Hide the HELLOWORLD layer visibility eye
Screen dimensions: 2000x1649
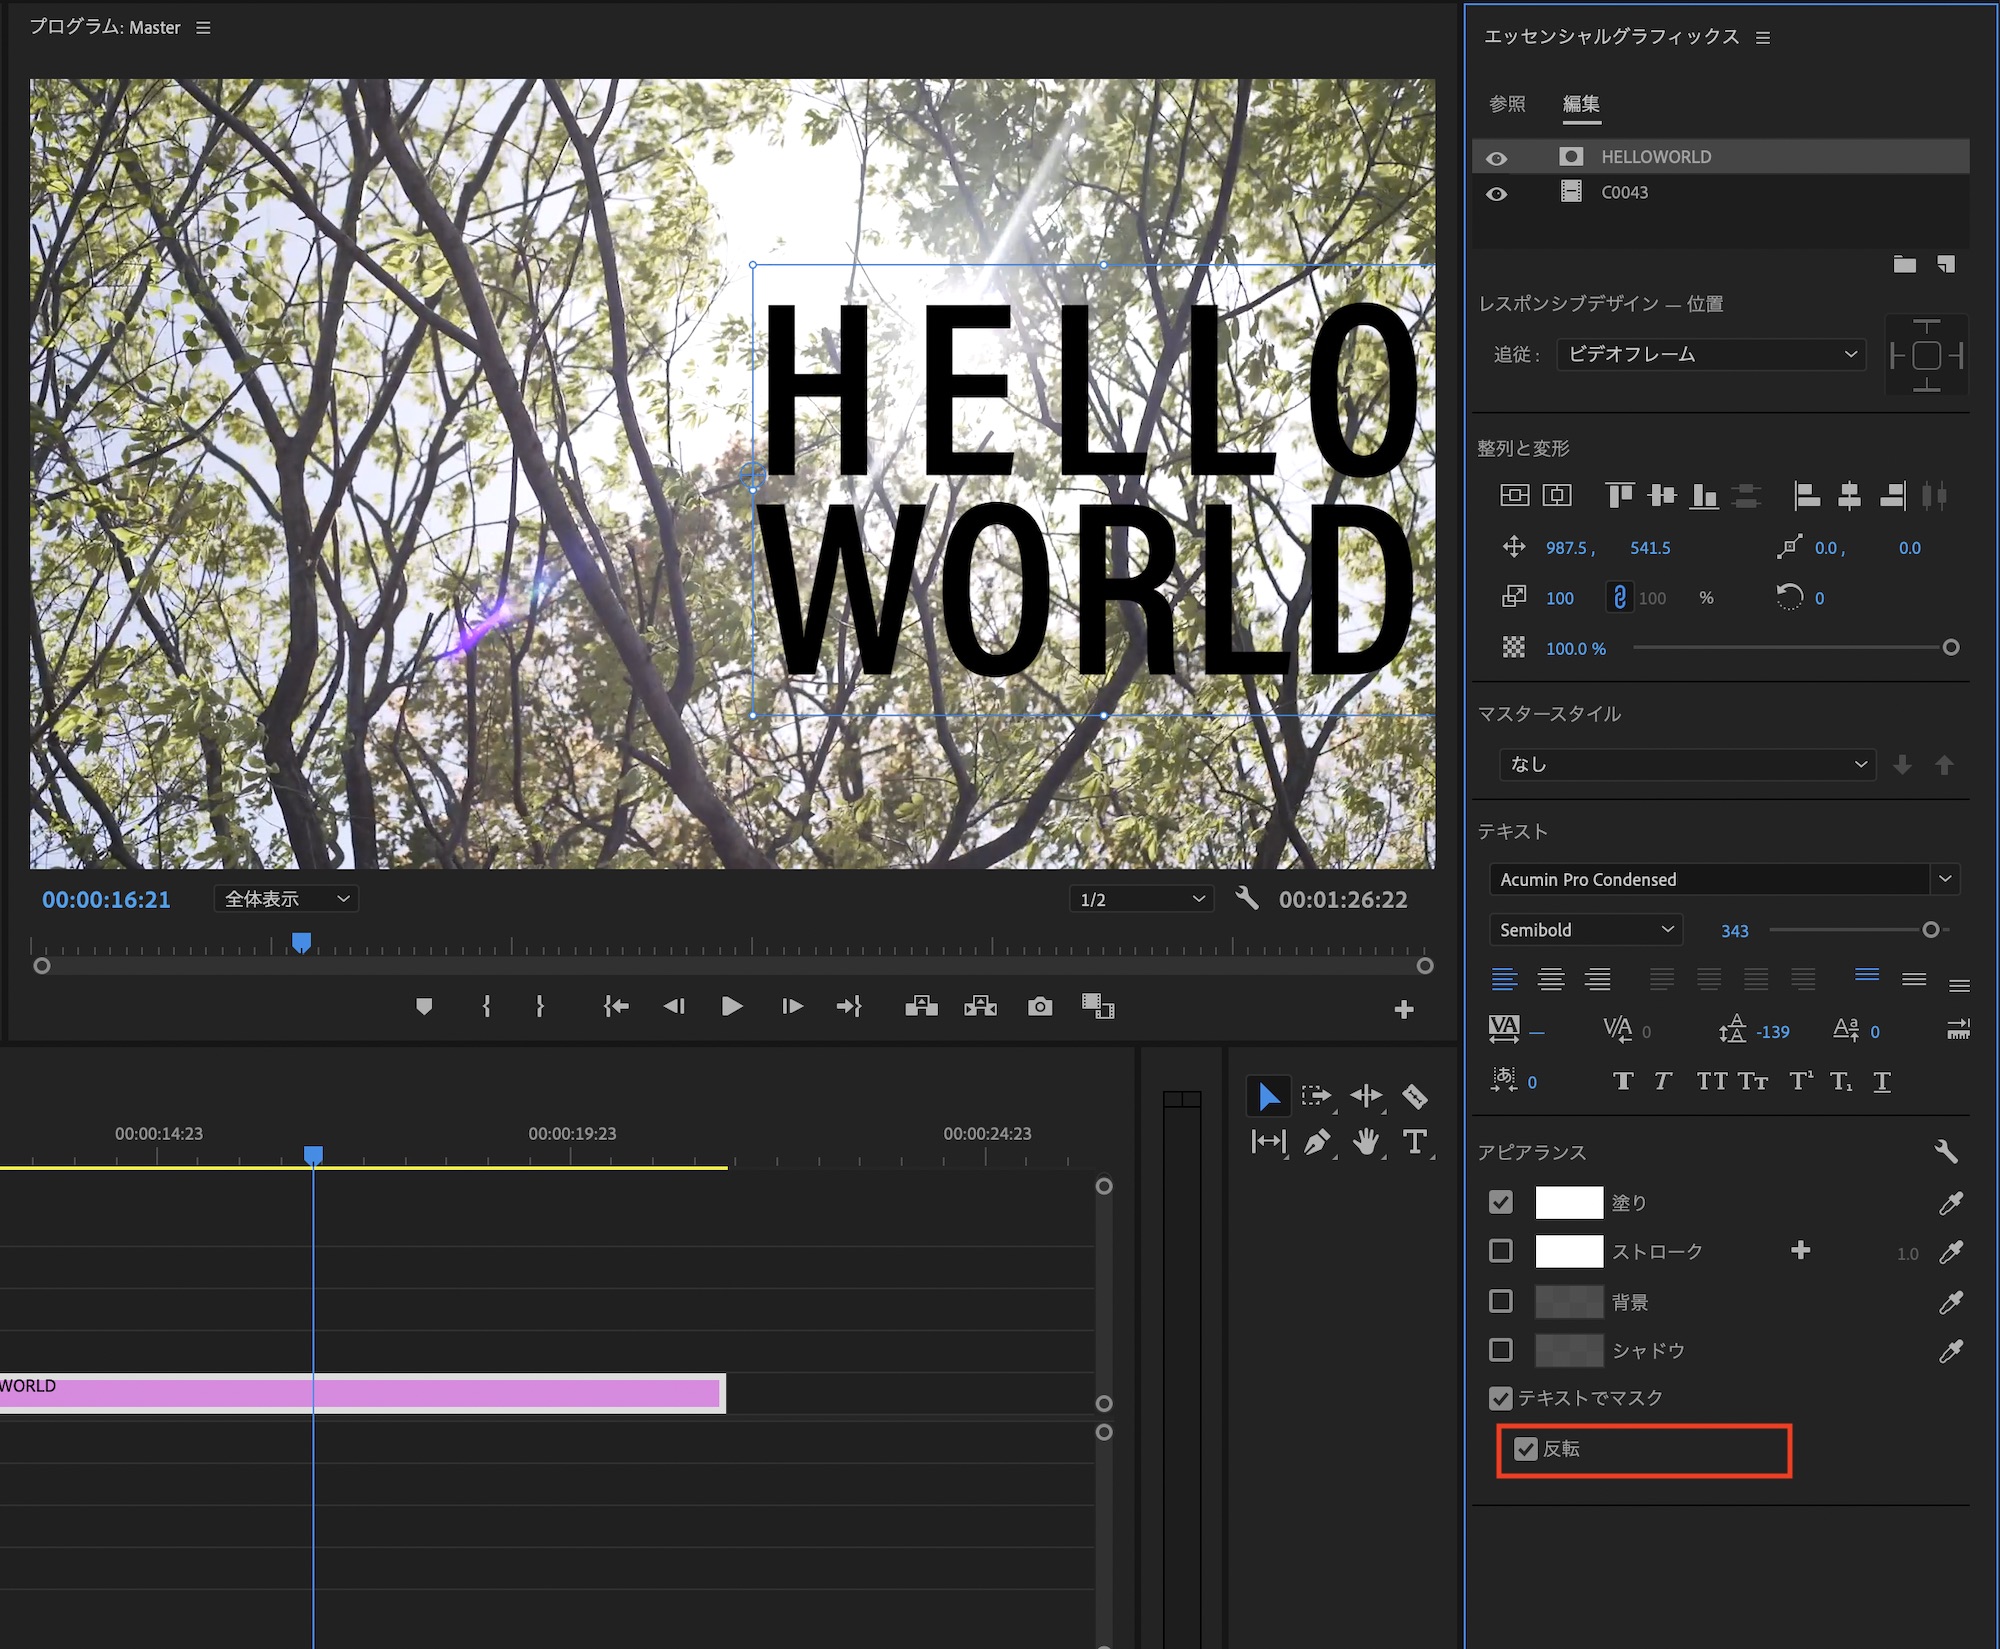(x=1496, y=158)
